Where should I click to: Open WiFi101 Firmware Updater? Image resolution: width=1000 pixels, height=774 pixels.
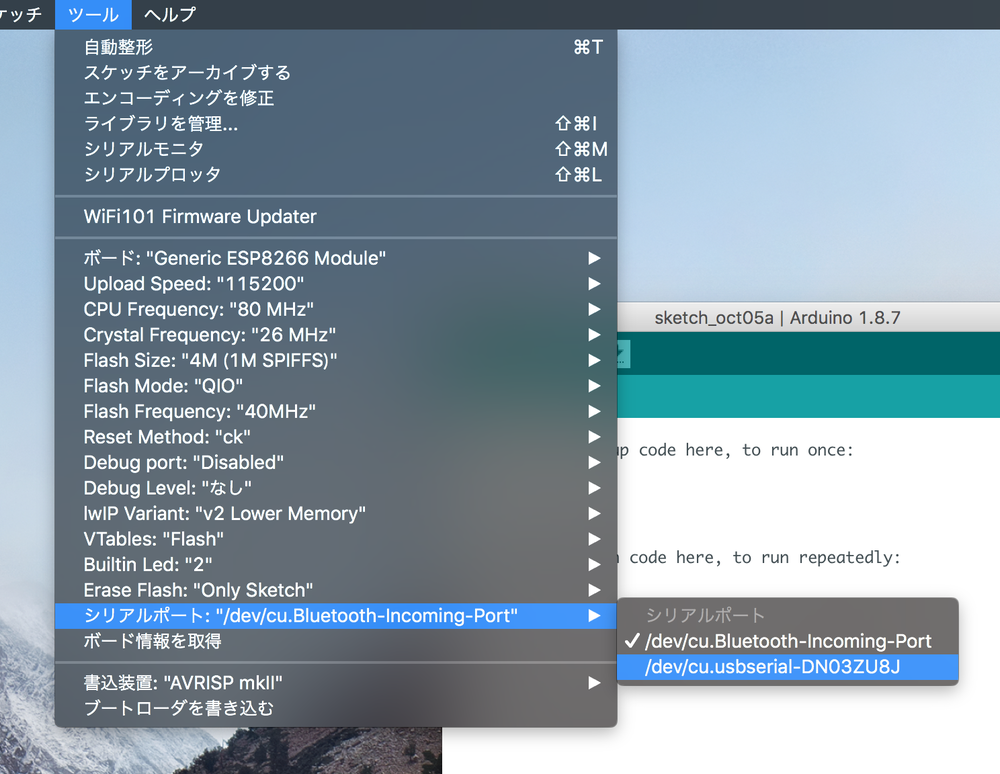coord(200,216)
